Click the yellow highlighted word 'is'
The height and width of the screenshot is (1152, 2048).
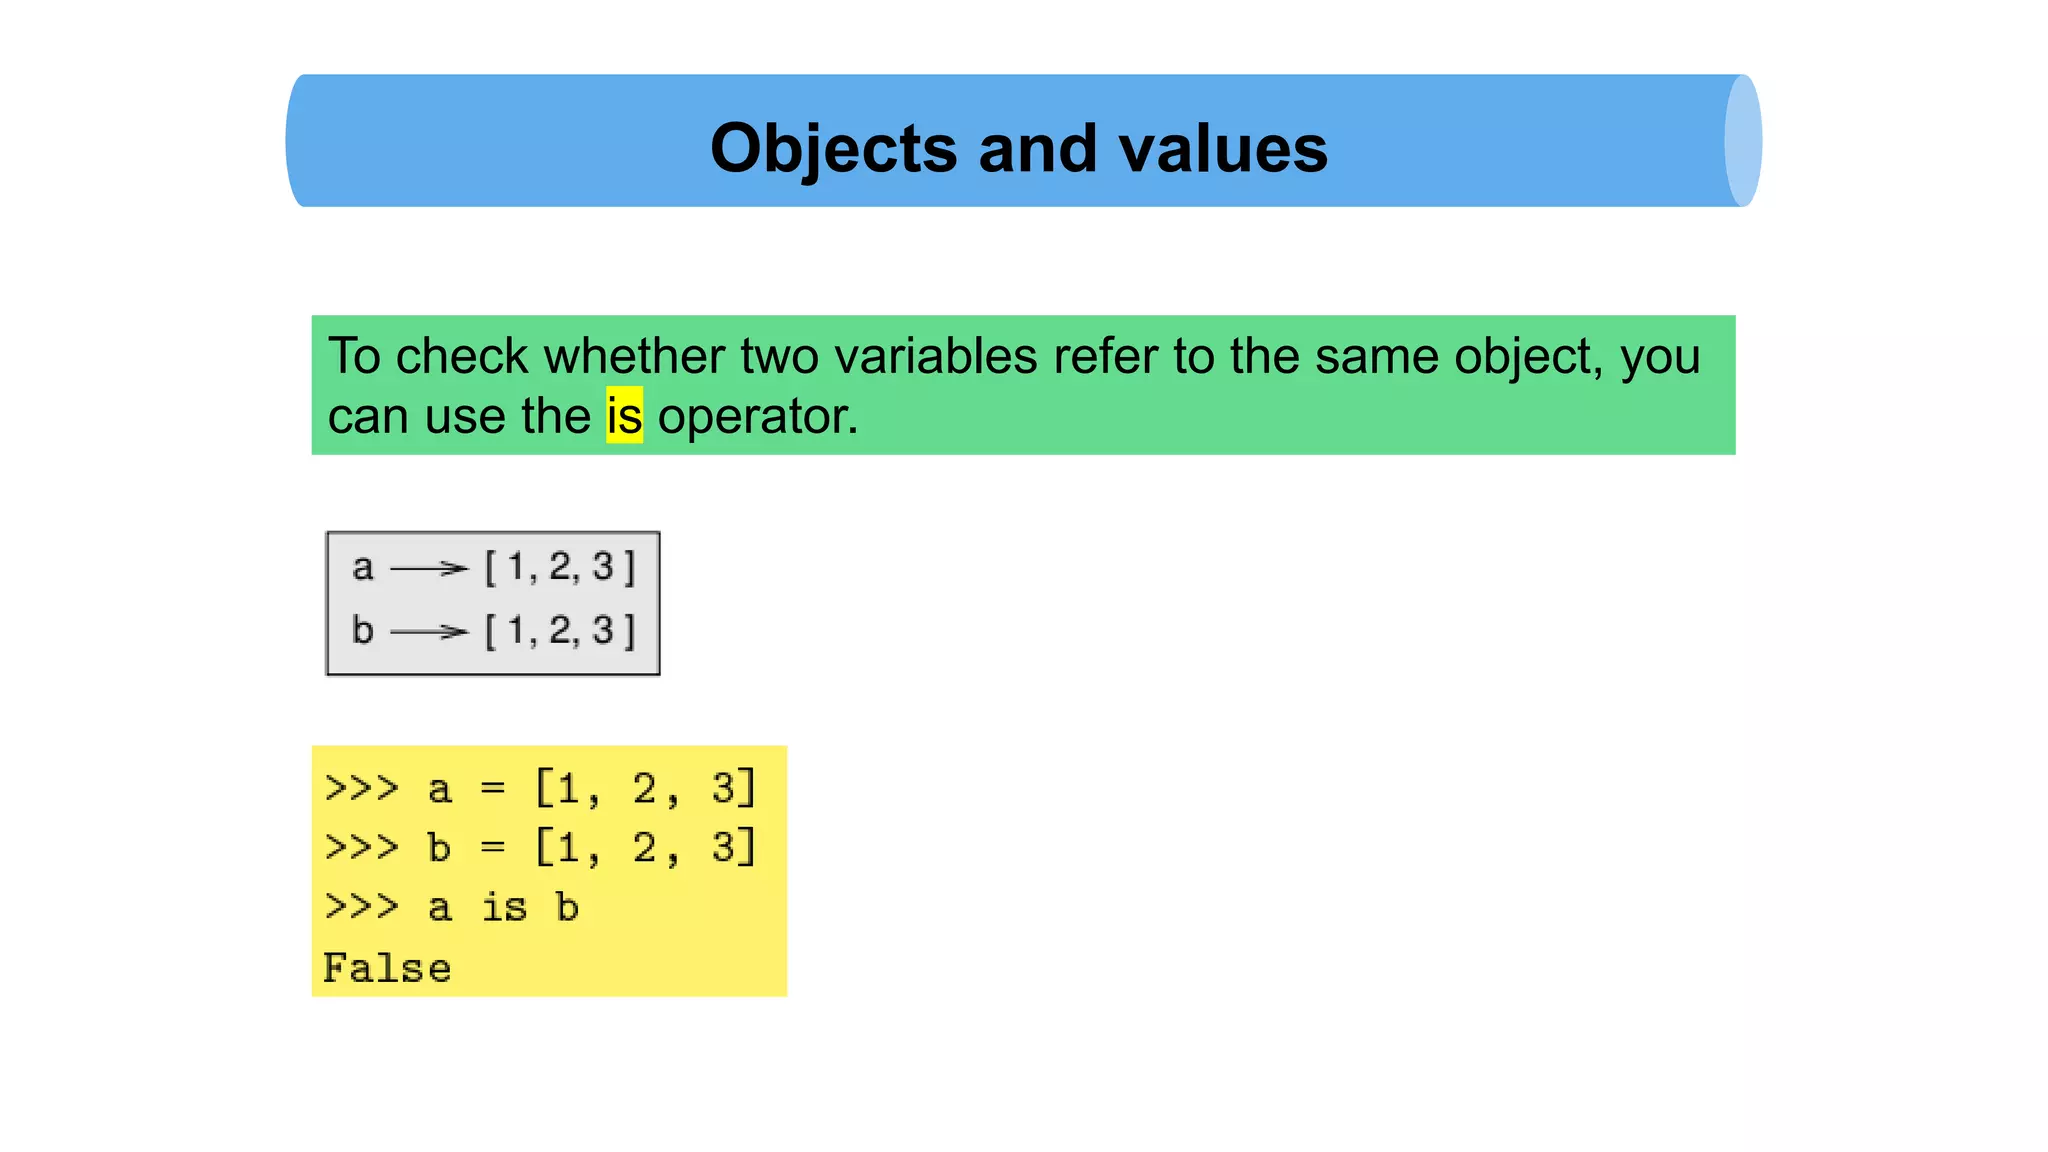(x=624, y=415)
